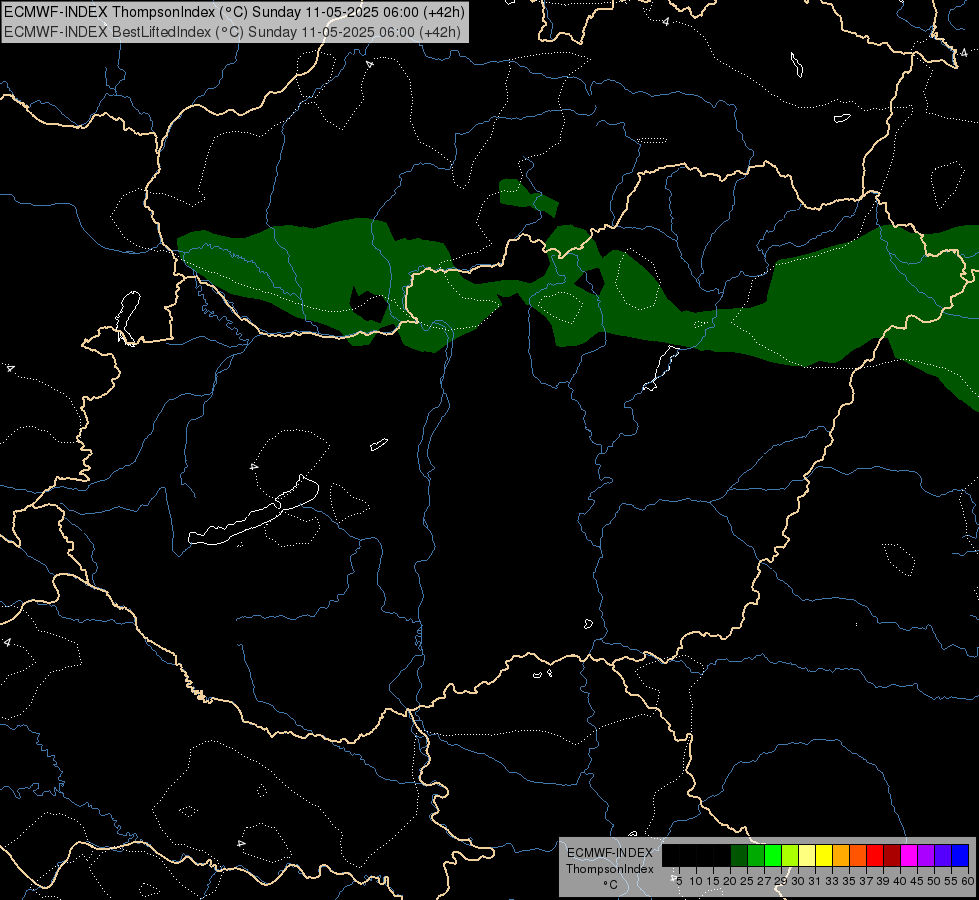979x900 pixels.
Task: Click the ThompsonIndex header line at top
Action: click(234, 12)
